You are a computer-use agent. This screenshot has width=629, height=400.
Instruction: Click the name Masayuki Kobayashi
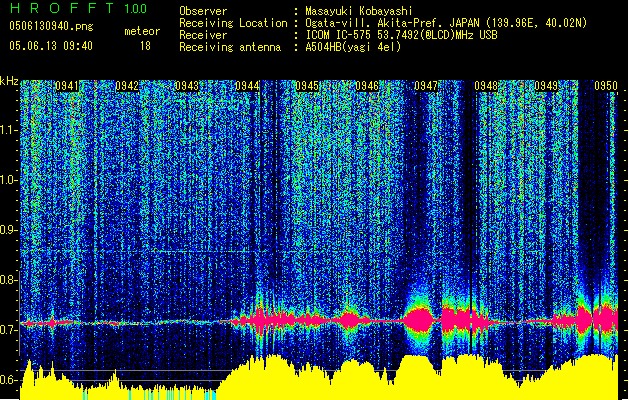click(359, 11)
